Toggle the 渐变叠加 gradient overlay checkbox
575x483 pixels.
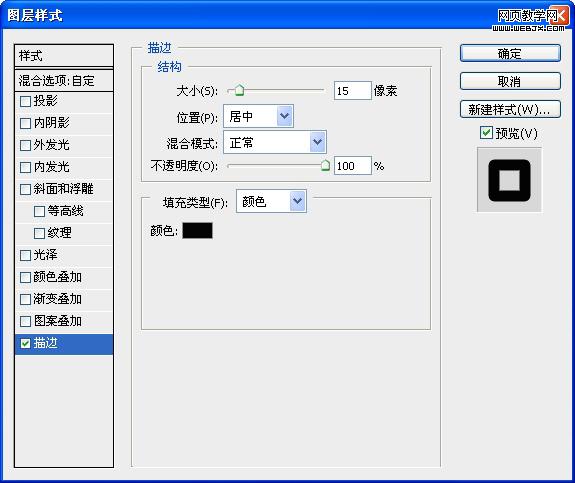tap(25, 299)
